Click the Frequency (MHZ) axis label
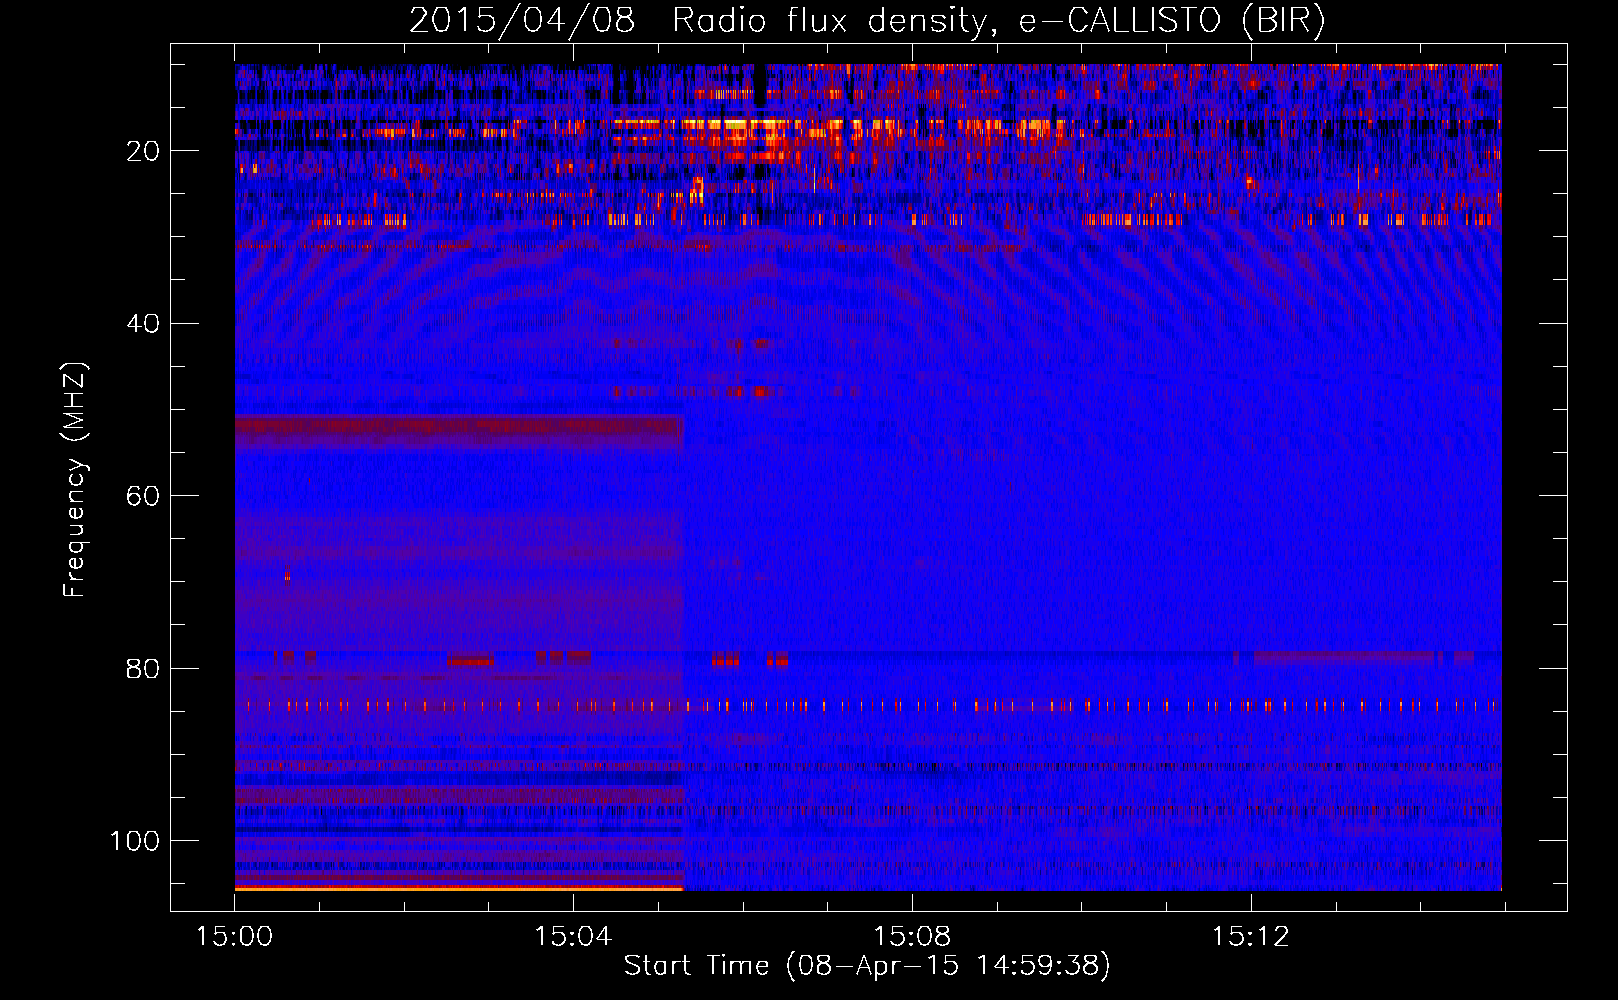This screenshot has height=1000, width=1618. 75,480
